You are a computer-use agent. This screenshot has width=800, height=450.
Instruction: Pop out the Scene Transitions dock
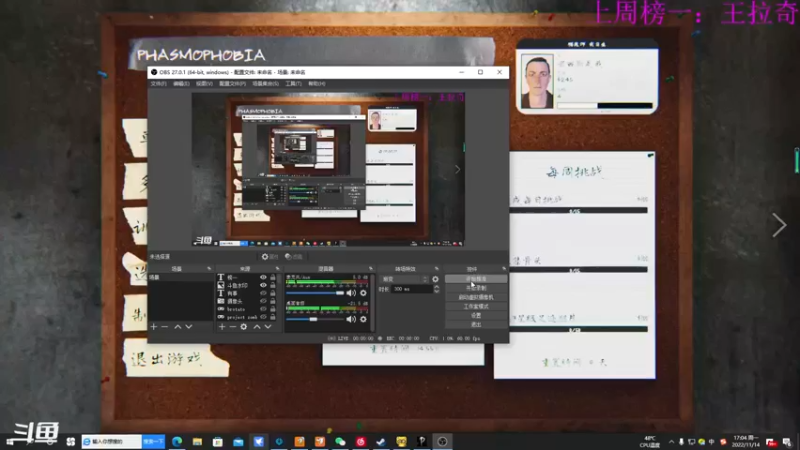tap(436, 268)
